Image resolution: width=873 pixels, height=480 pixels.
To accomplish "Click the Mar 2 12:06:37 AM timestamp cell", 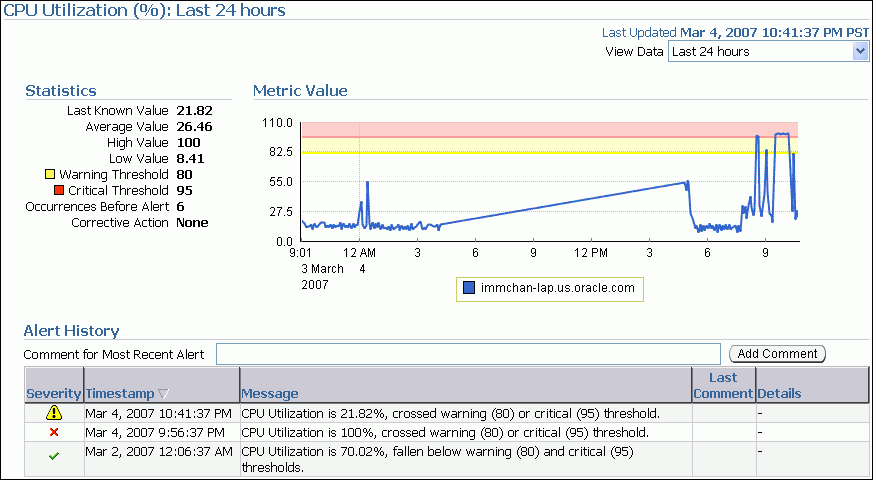I will pos(159,451).
